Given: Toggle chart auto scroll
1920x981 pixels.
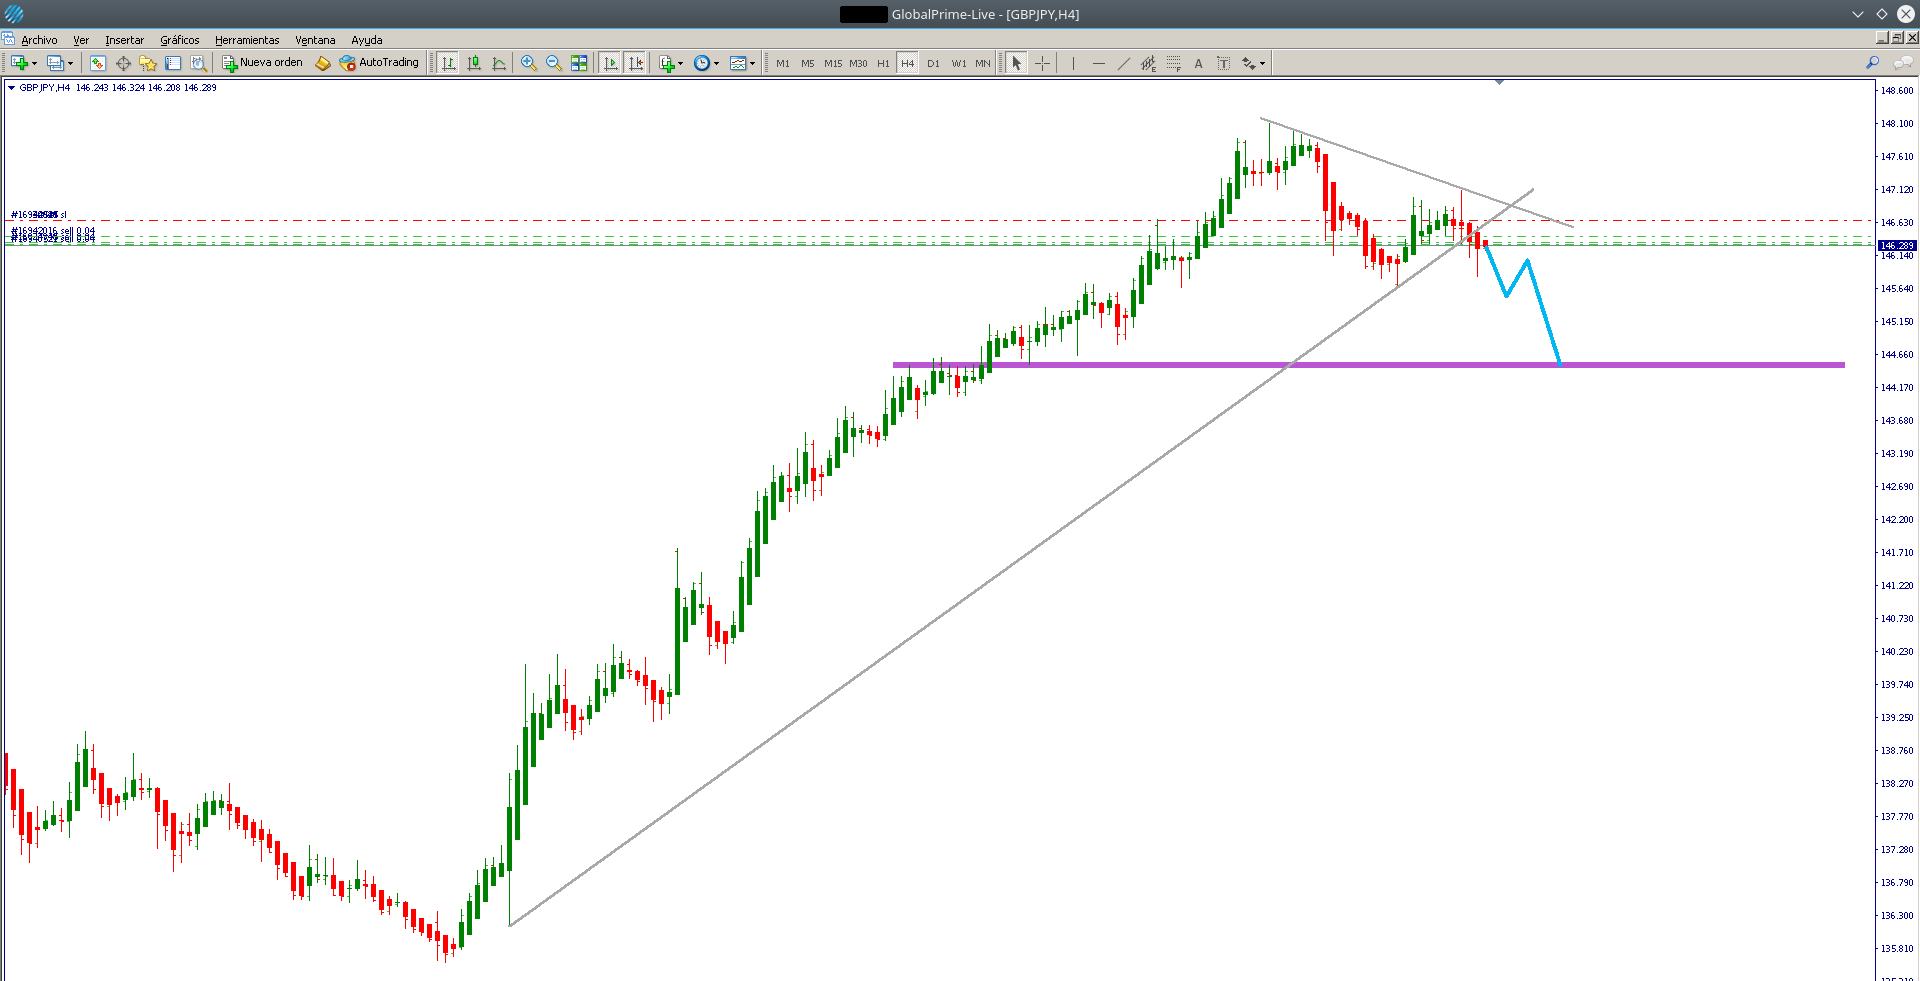Looking at the screenshot, I should (611, 63).
